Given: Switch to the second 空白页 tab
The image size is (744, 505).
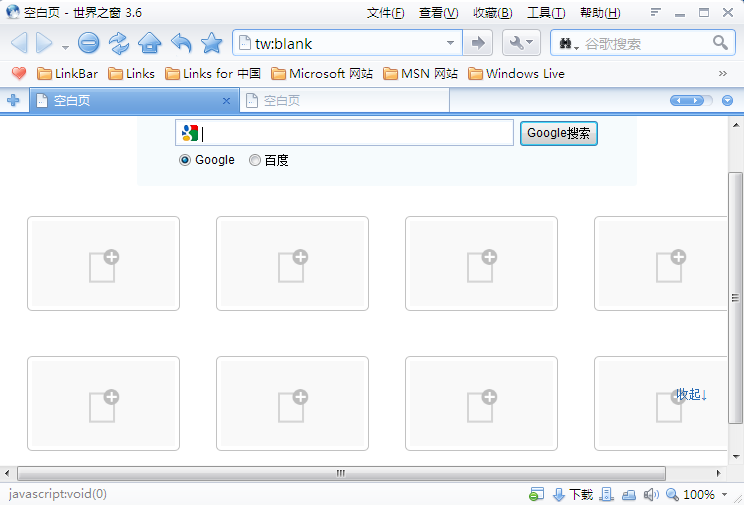Looking at the screenshot, I should click(x=344, y=101).
